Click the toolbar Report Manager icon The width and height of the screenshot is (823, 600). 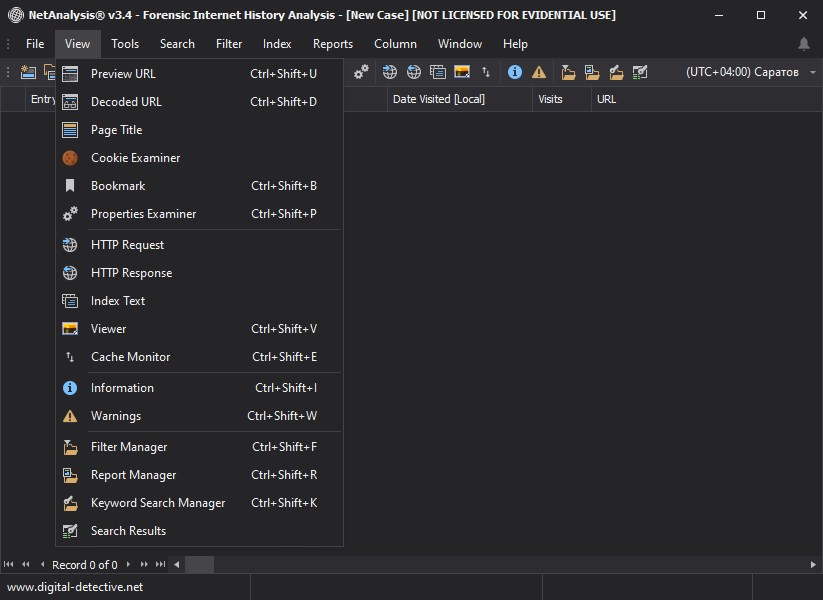click(x=592, y=72)
